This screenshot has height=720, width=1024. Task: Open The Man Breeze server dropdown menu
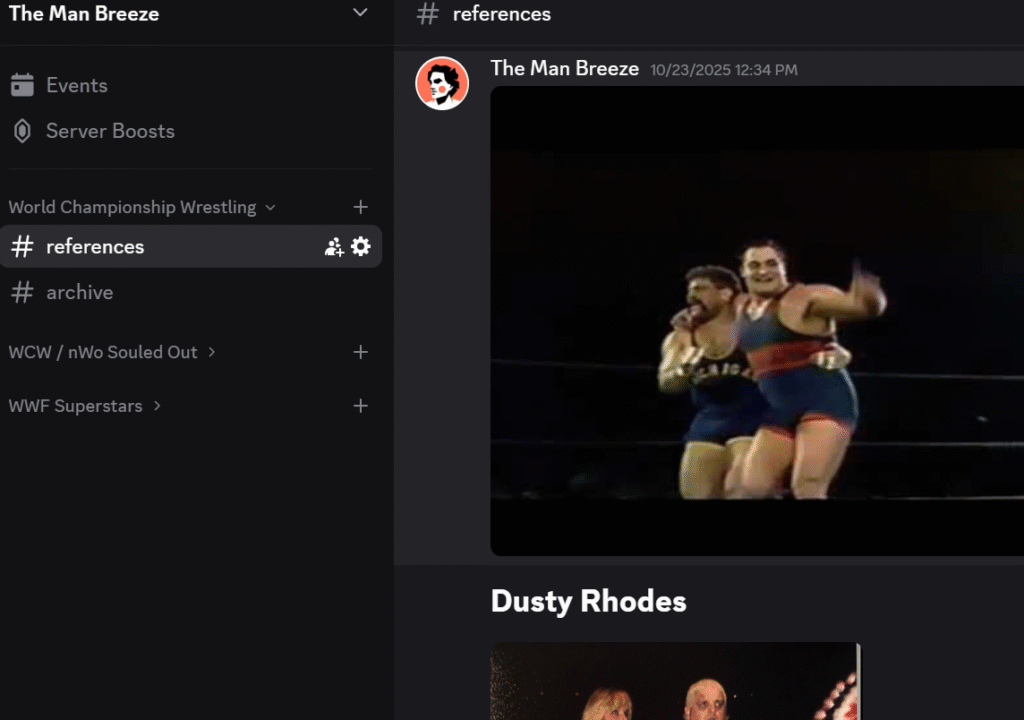coord(360,13)
